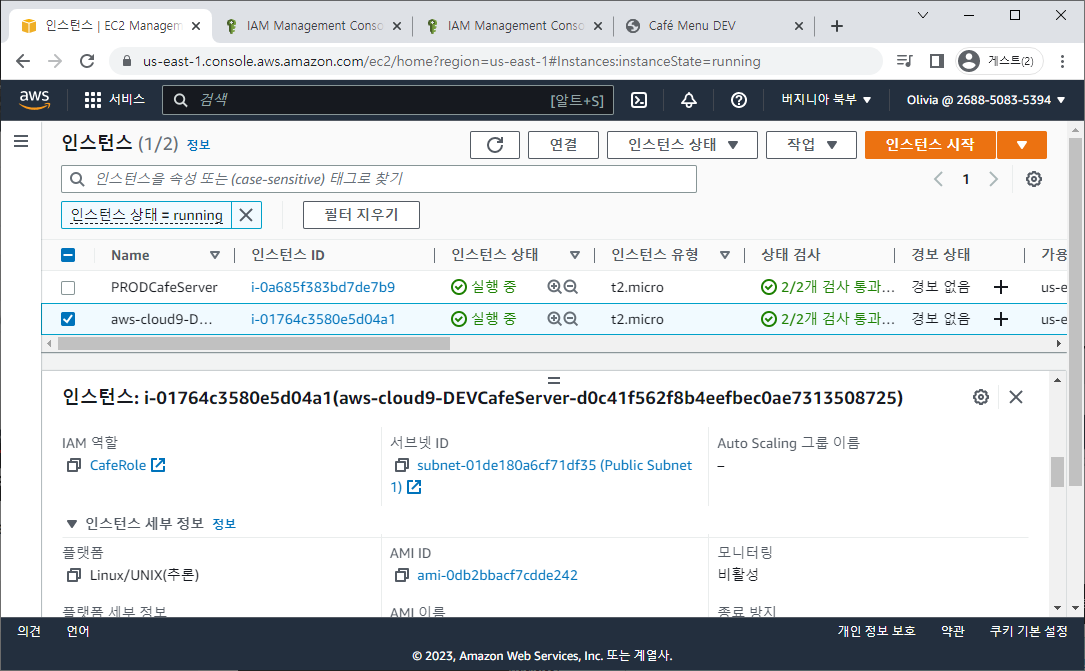
Task: Open the ami-0db2bbacf7cdde242 link
Action: [x=497, y=576]
